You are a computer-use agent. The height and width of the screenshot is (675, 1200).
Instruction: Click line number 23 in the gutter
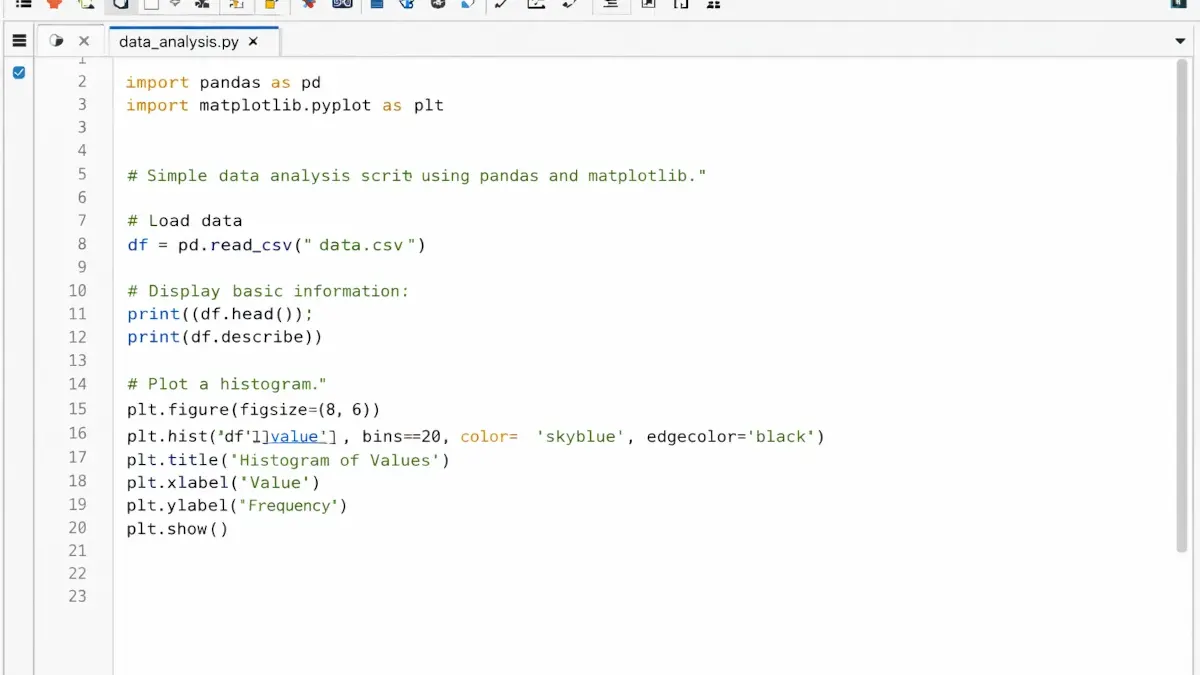click(78, 596)
